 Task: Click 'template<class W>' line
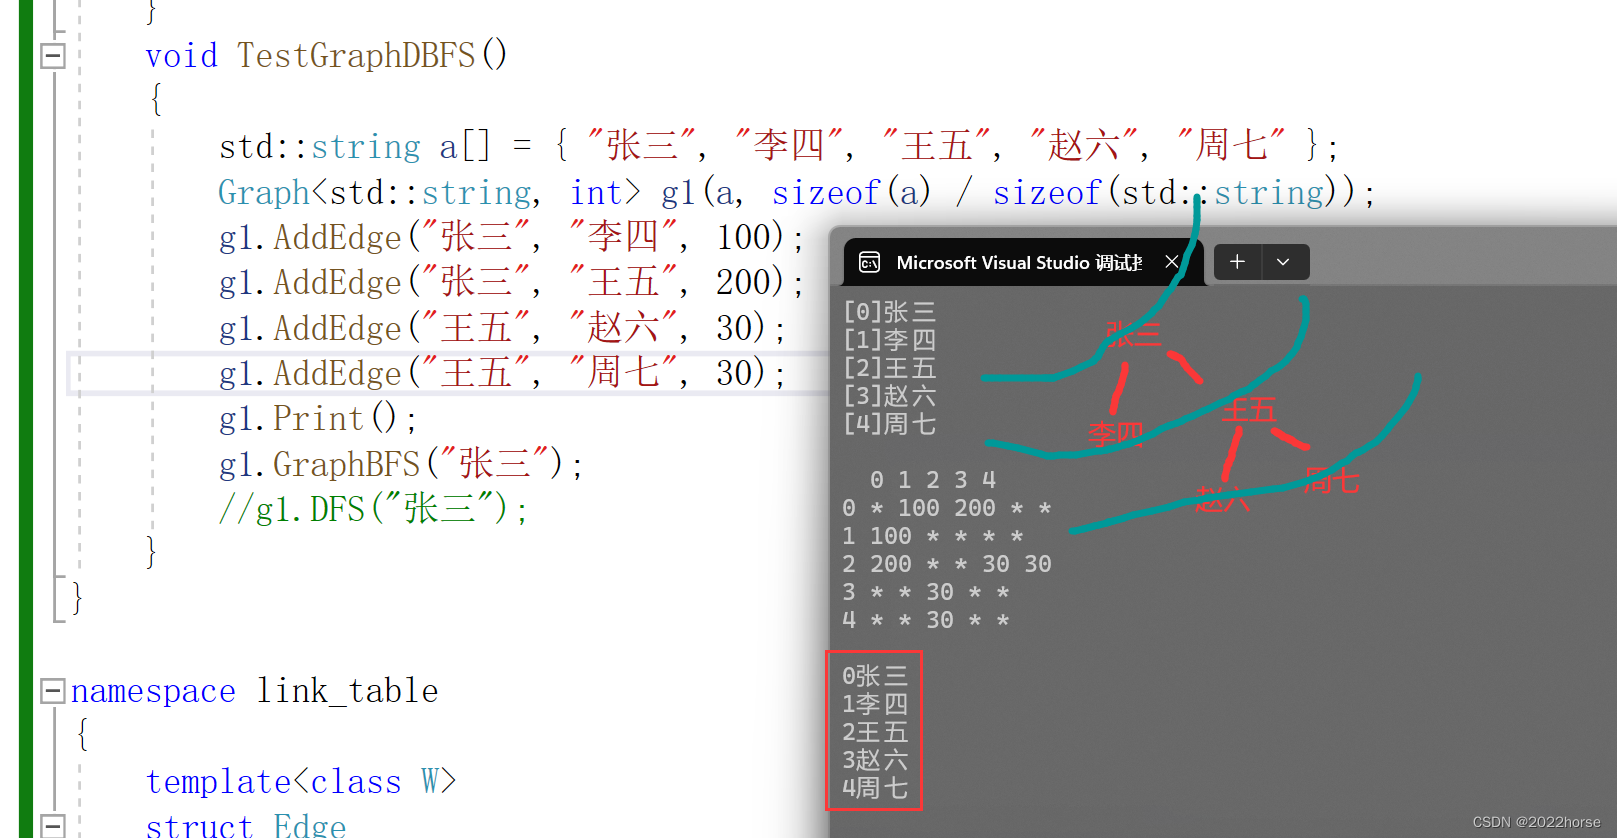tap(301, 782)
